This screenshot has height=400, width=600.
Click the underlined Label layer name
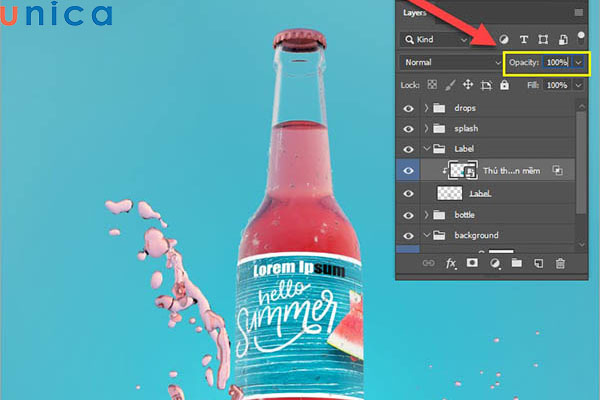click(480, 194)
